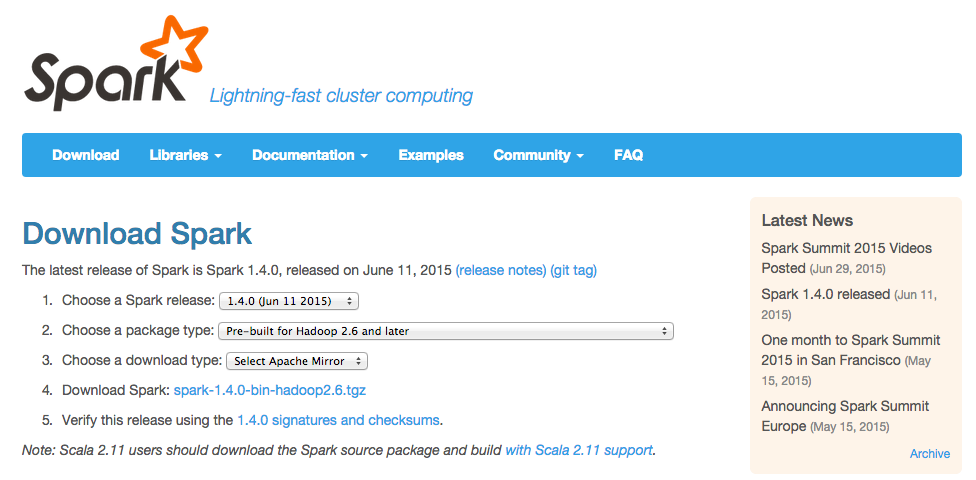Click the Choose a package type label
976x480 pixels.
tap(138, 331)
